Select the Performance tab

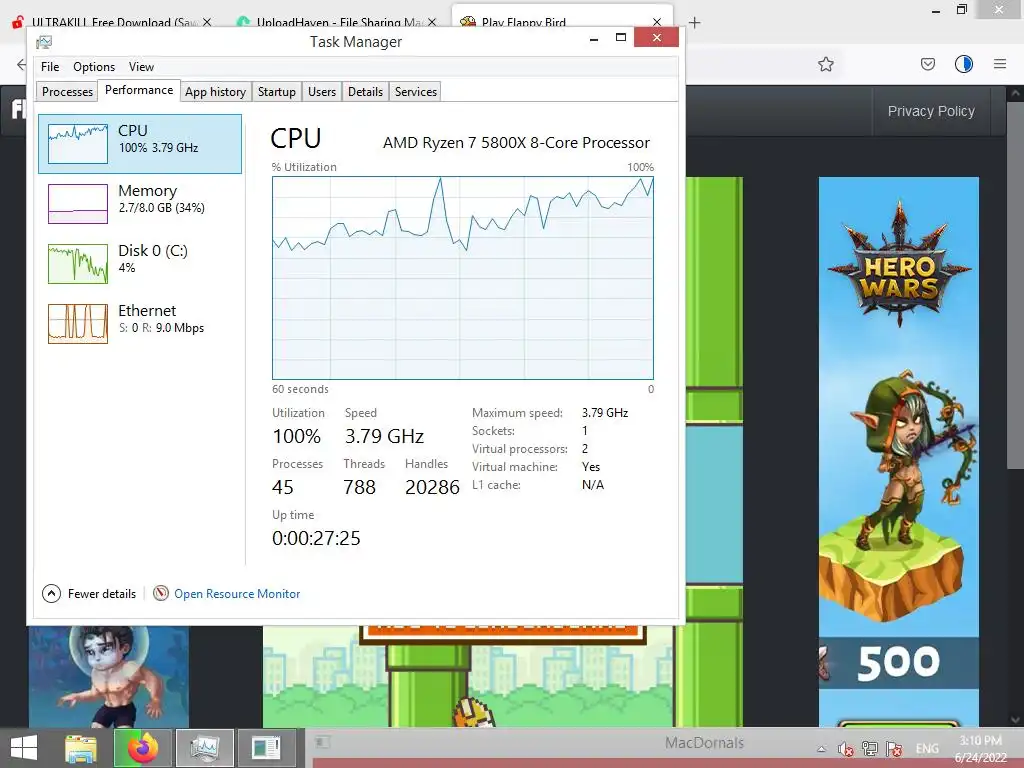139,90
